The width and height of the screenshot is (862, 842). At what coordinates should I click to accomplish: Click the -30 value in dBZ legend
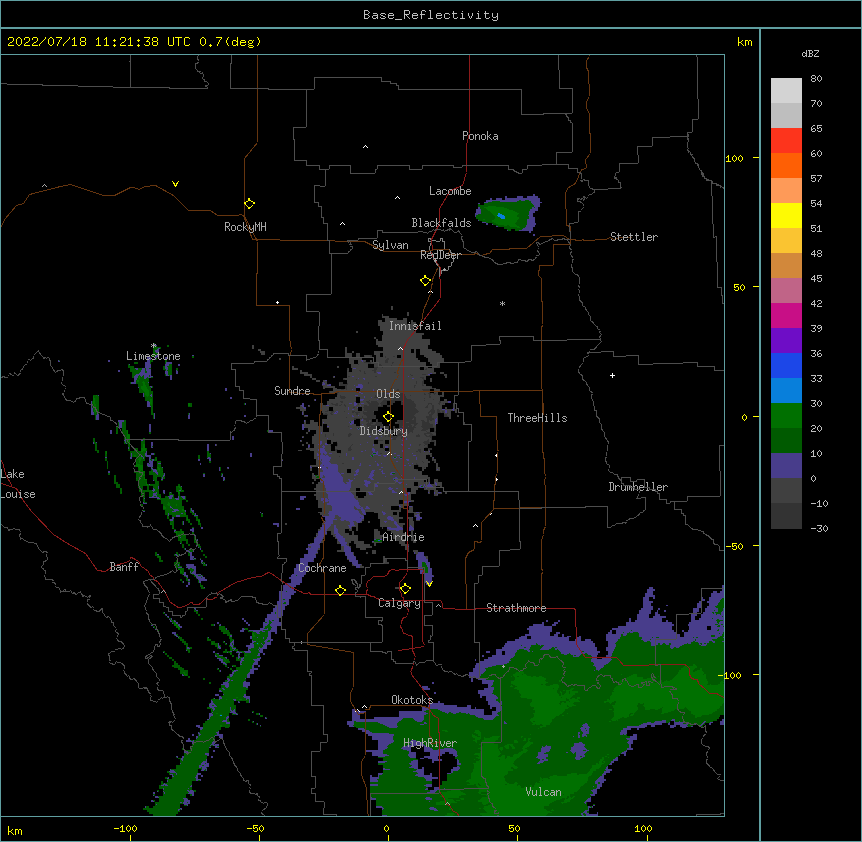tap(819, 529)
